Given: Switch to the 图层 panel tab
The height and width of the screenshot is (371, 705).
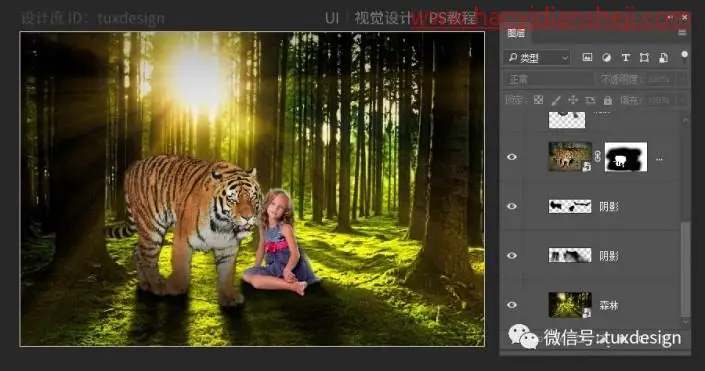Looking at the screenshot, I should click(516, 33).
